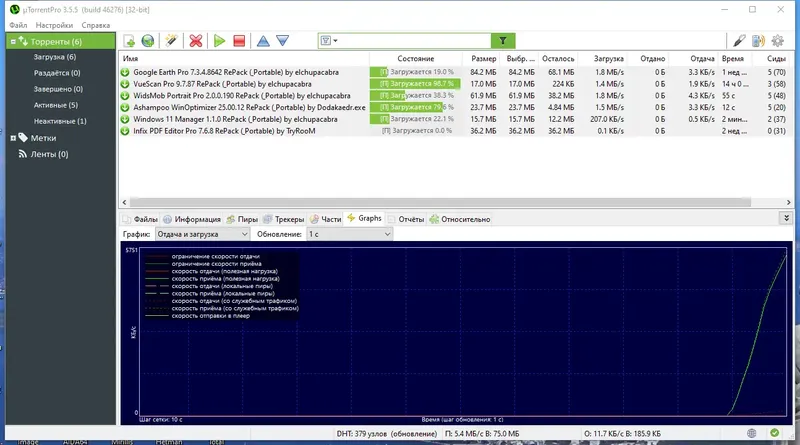Add a torrent file toolbar icon
The image size is (800, 445).
[x=129, y=41]
